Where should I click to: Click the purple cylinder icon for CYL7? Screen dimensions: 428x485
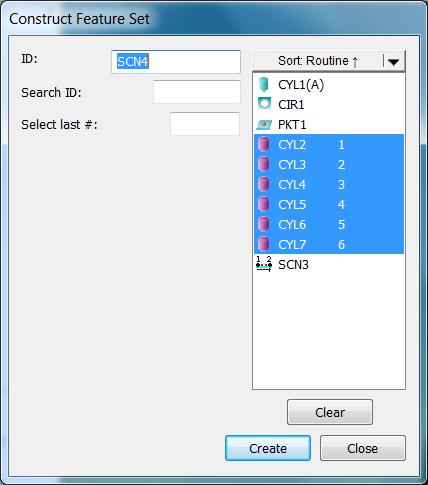264,244
